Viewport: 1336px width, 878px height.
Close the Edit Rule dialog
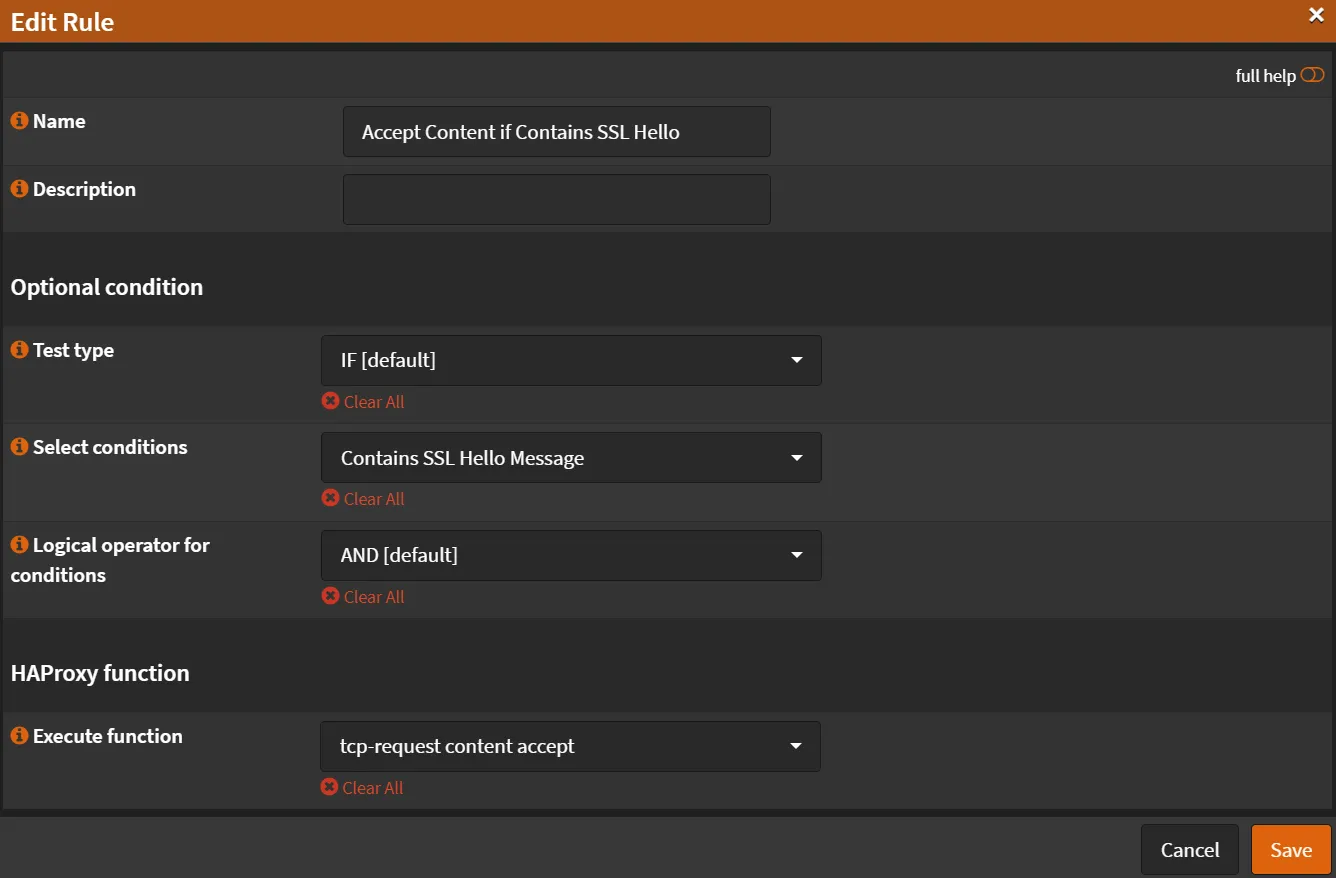pos(1317,15)
